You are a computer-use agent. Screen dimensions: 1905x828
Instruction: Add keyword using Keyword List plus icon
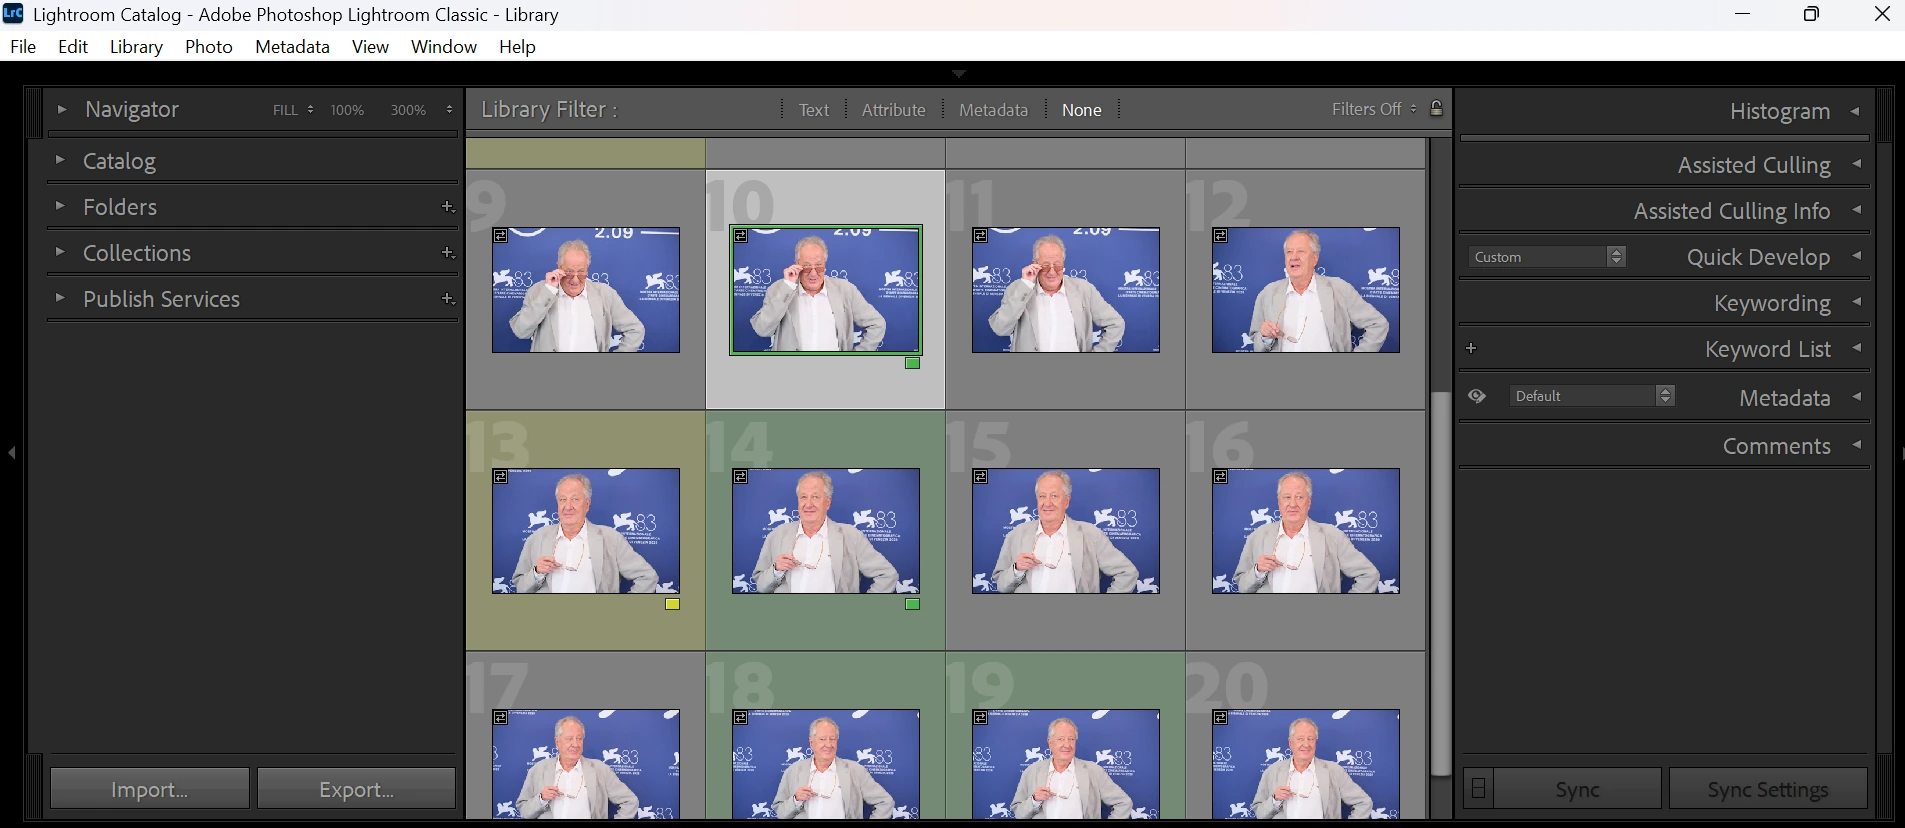[x=1471, y=349]
